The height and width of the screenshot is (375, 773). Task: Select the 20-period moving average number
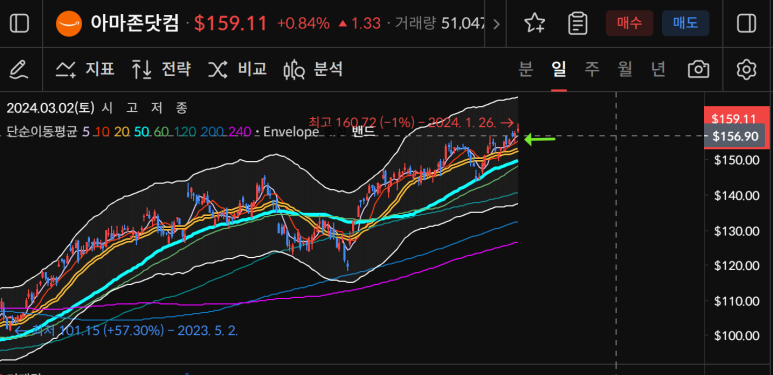click(122, 132)
